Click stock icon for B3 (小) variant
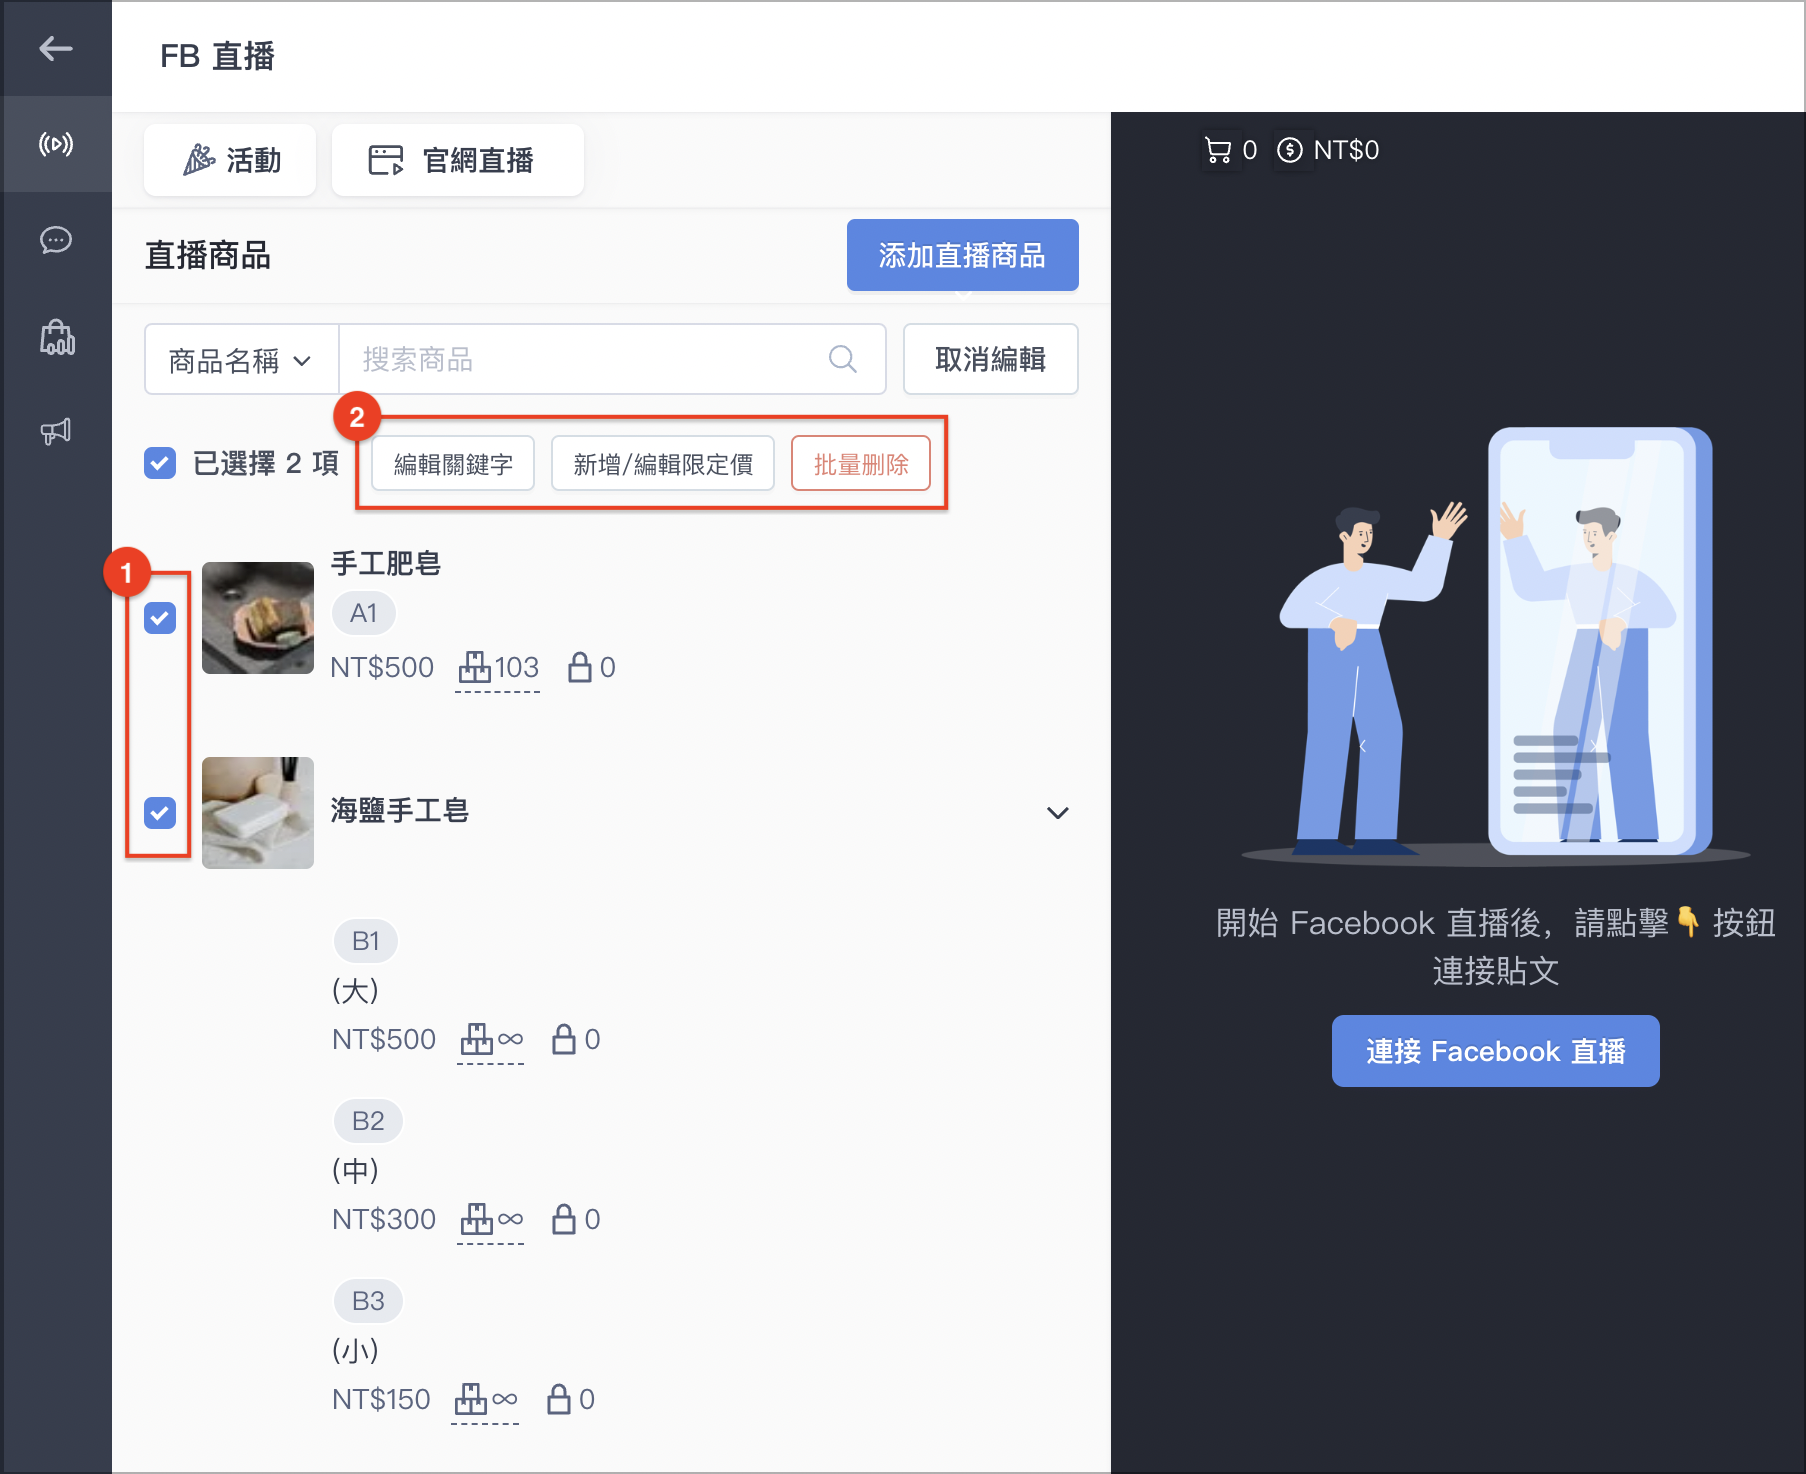 (x=471, y=1399)
